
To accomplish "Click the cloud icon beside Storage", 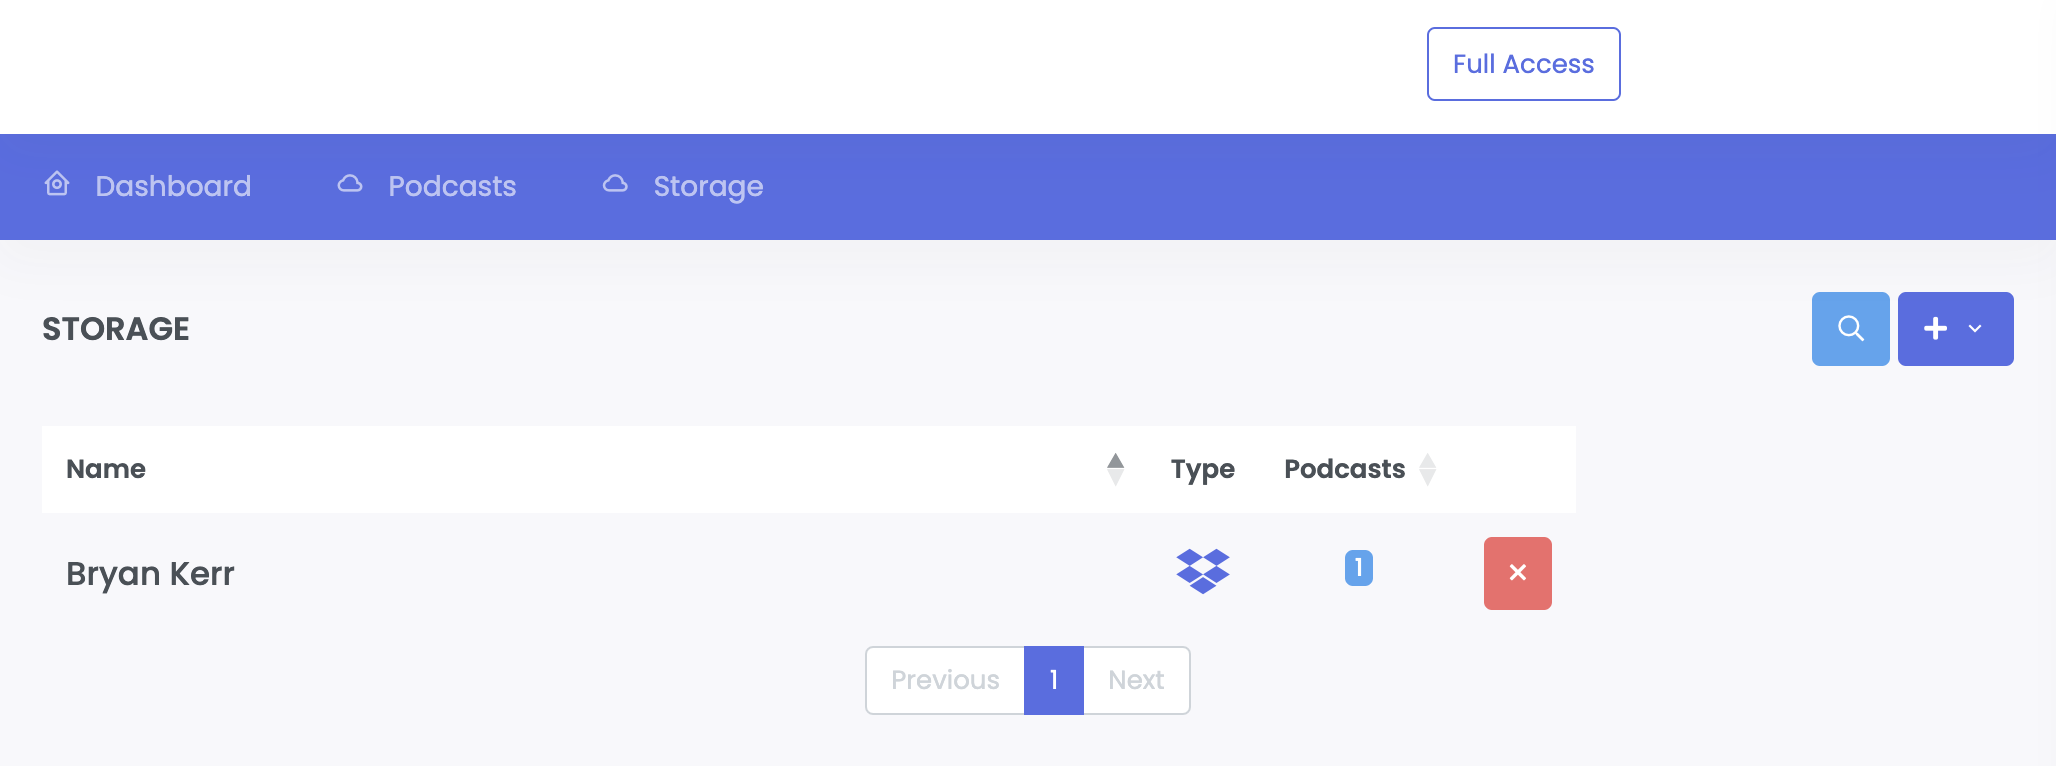I will coord(615,184).
